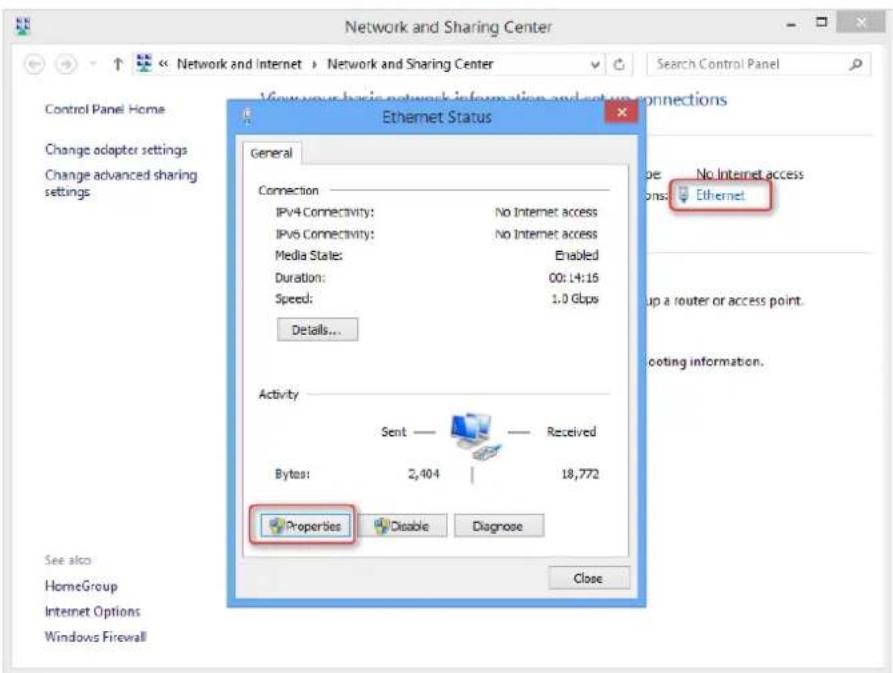Open Internet Options link

92,612
